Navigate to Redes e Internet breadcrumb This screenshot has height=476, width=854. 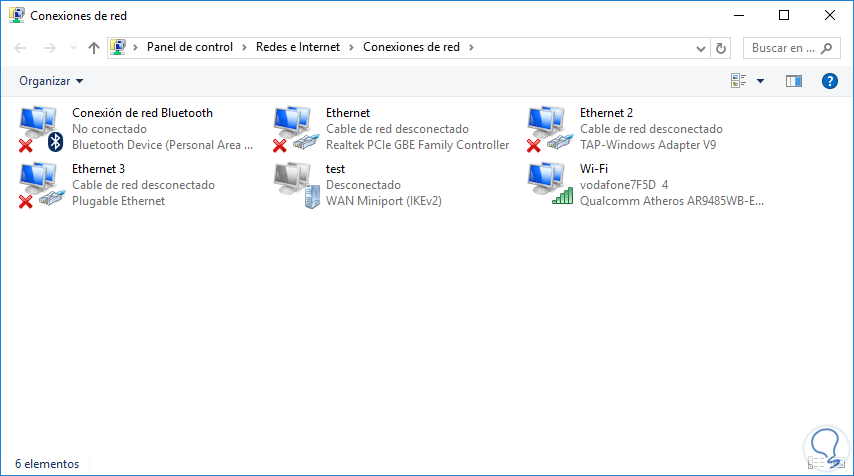point(298,47)
